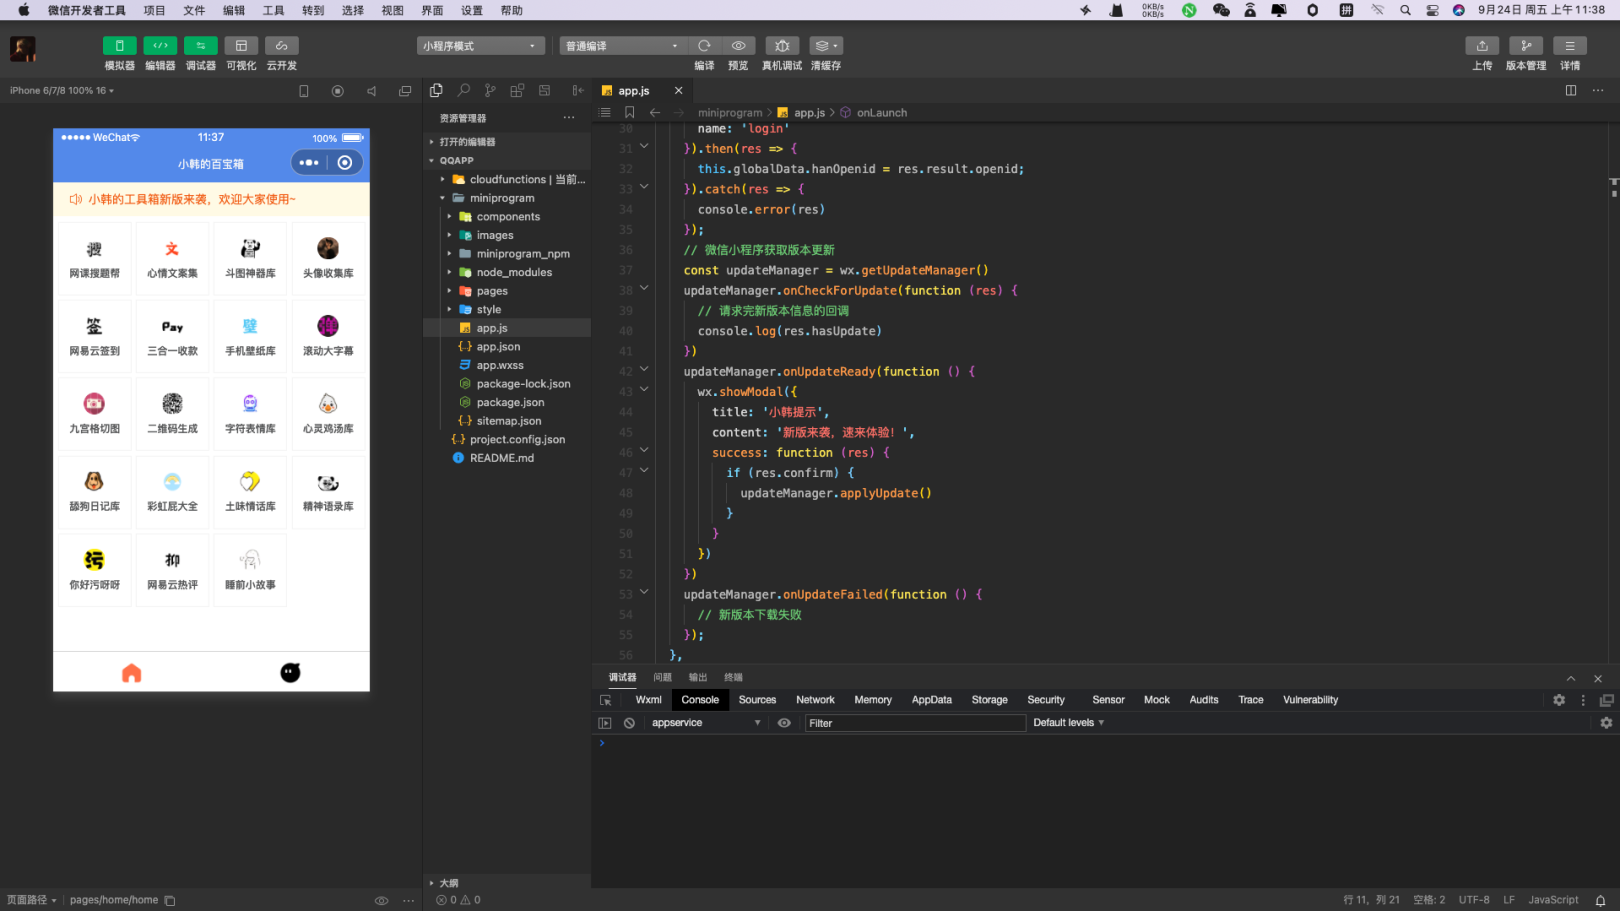1620x911 pixels.
Task: Switch to the 输出 output tab
Action: tap(698, 678)
